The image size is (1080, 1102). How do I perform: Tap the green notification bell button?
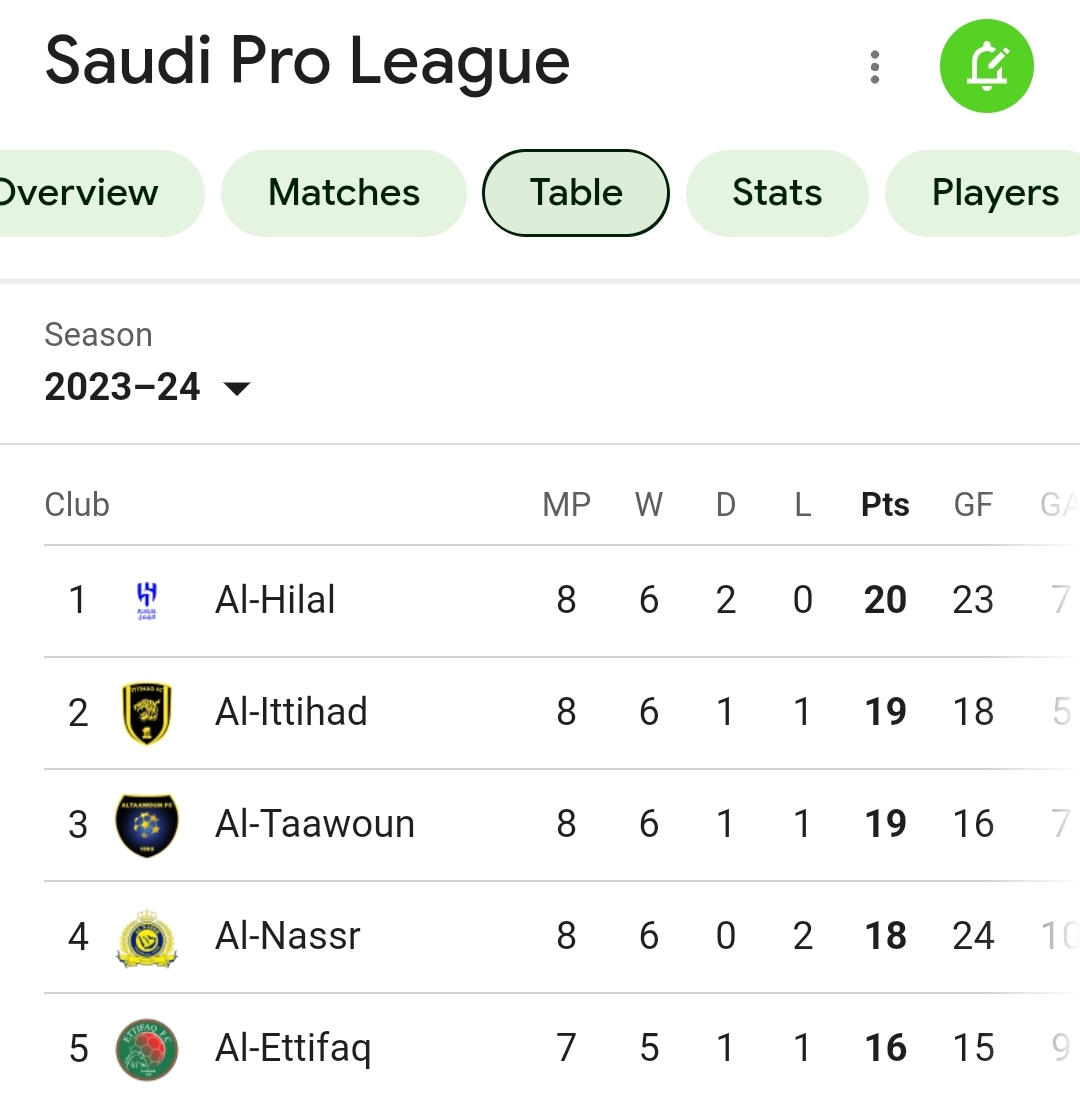(987, 66)
